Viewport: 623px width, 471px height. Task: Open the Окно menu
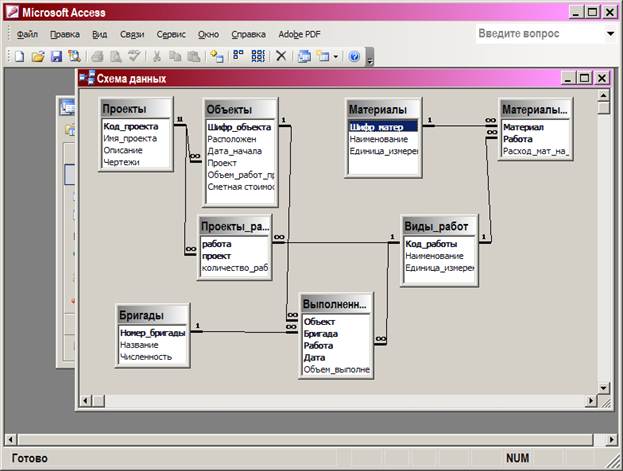208,35
